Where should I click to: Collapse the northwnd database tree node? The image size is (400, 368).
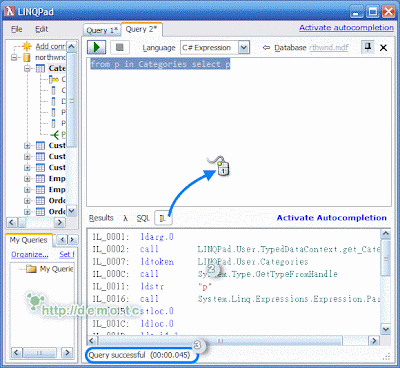[x=14, y=57]
